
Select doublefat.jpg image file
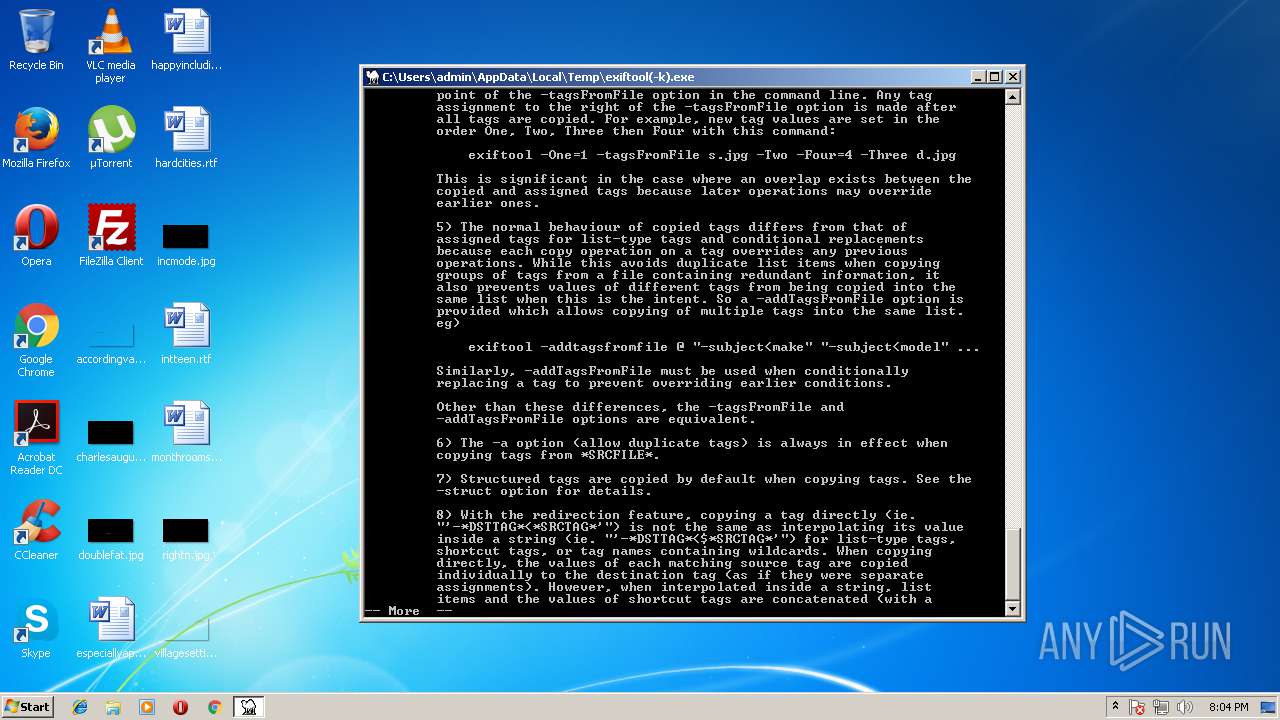point(110,538)
